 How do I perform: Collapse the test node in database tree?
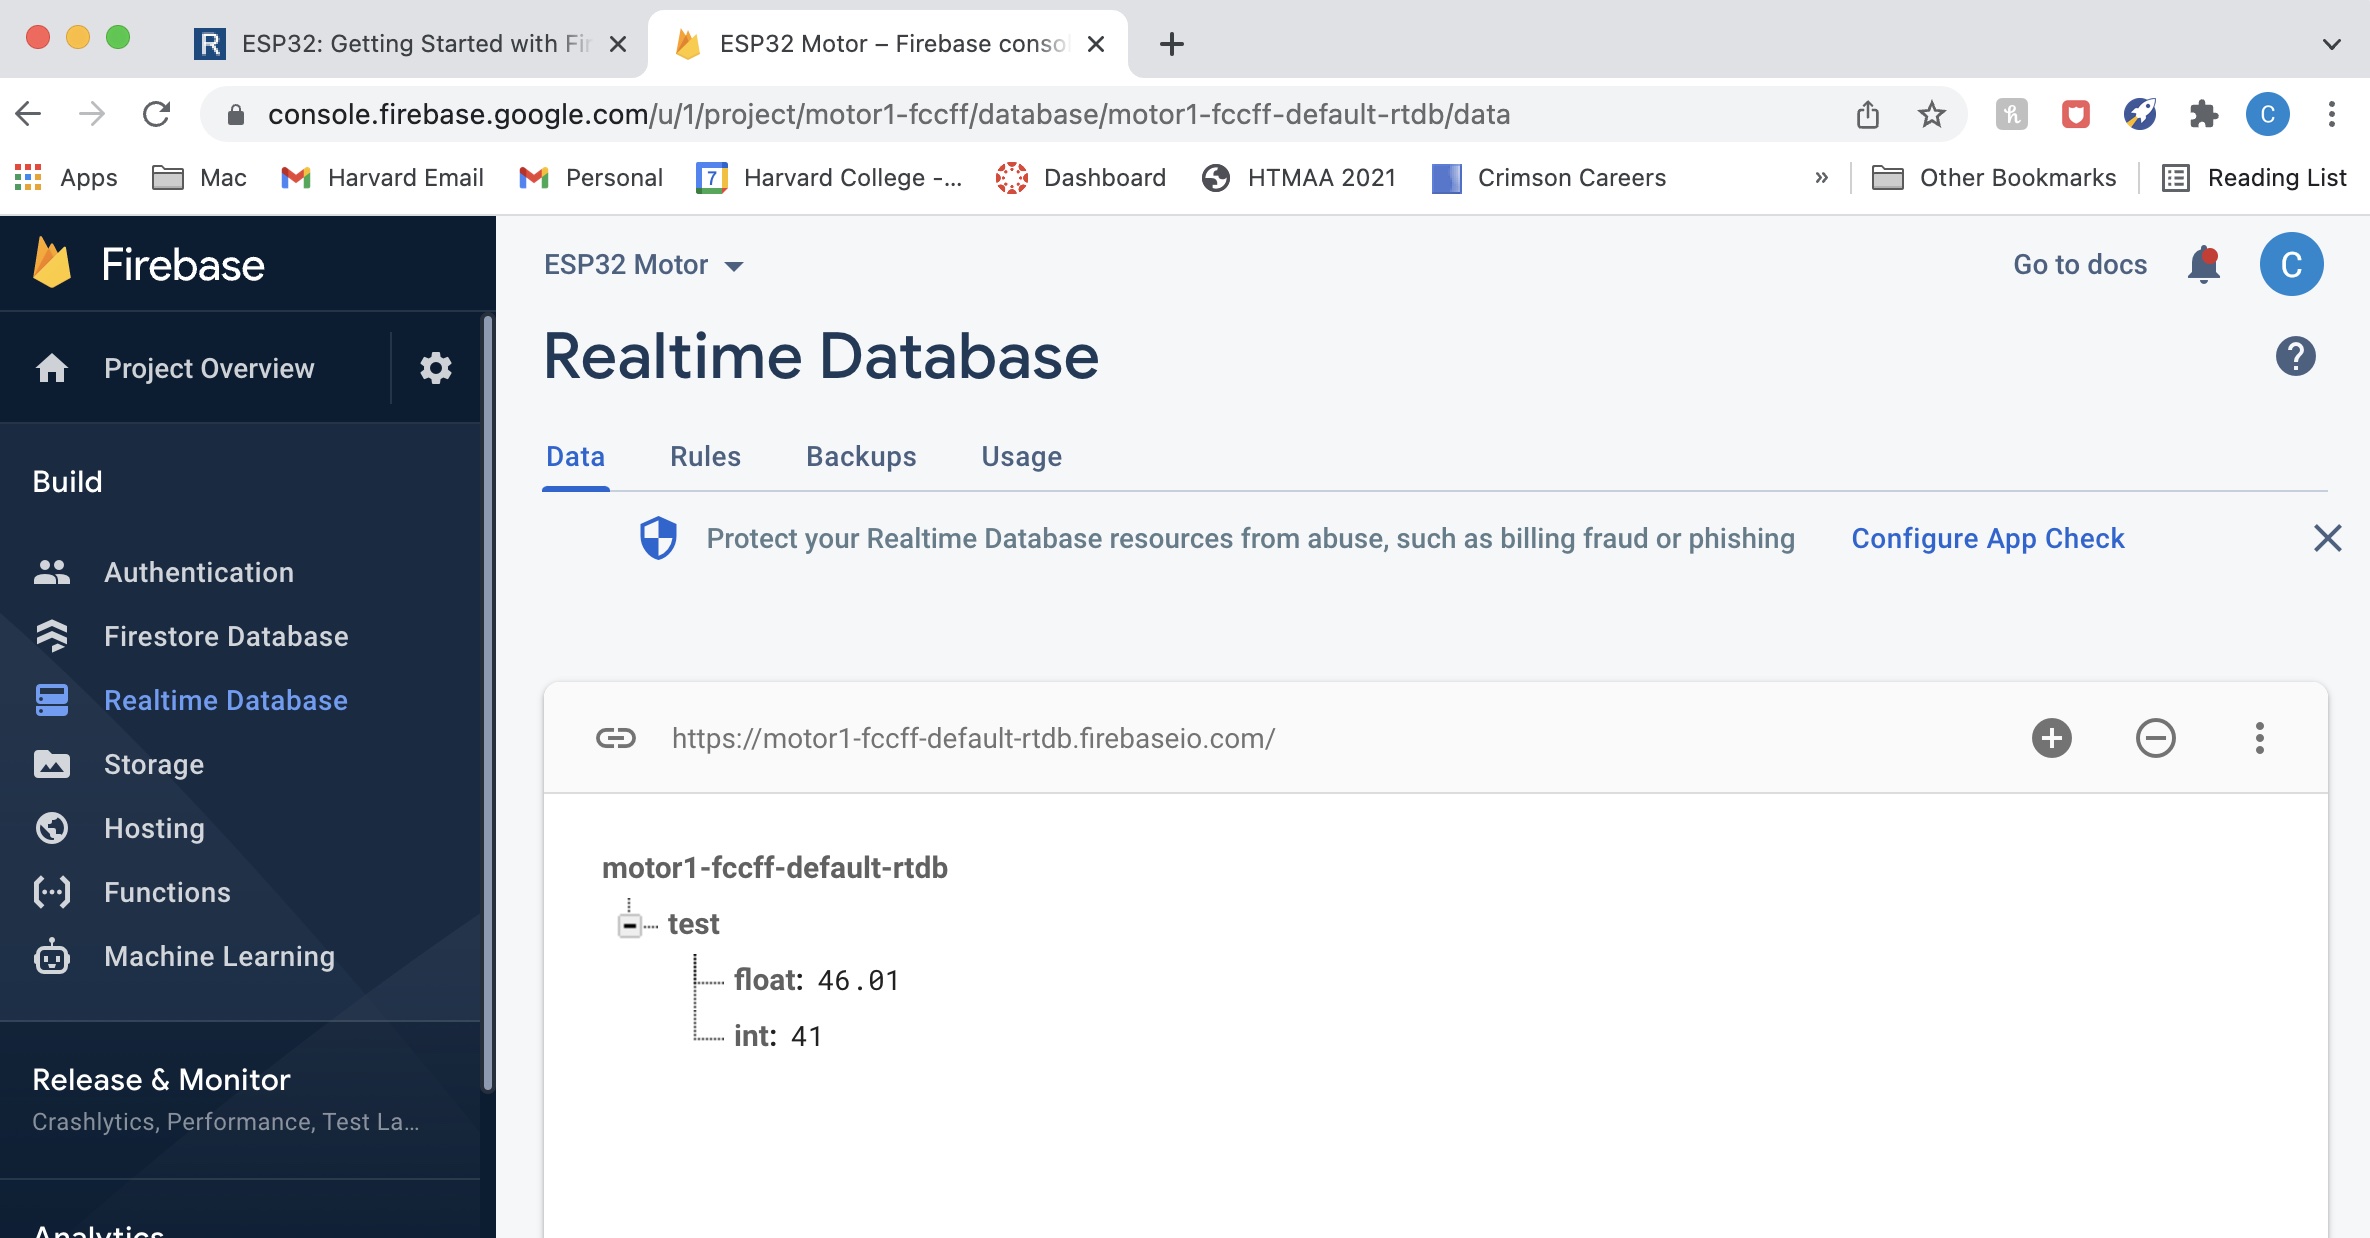pyautogui.click(x=627, y=925)
